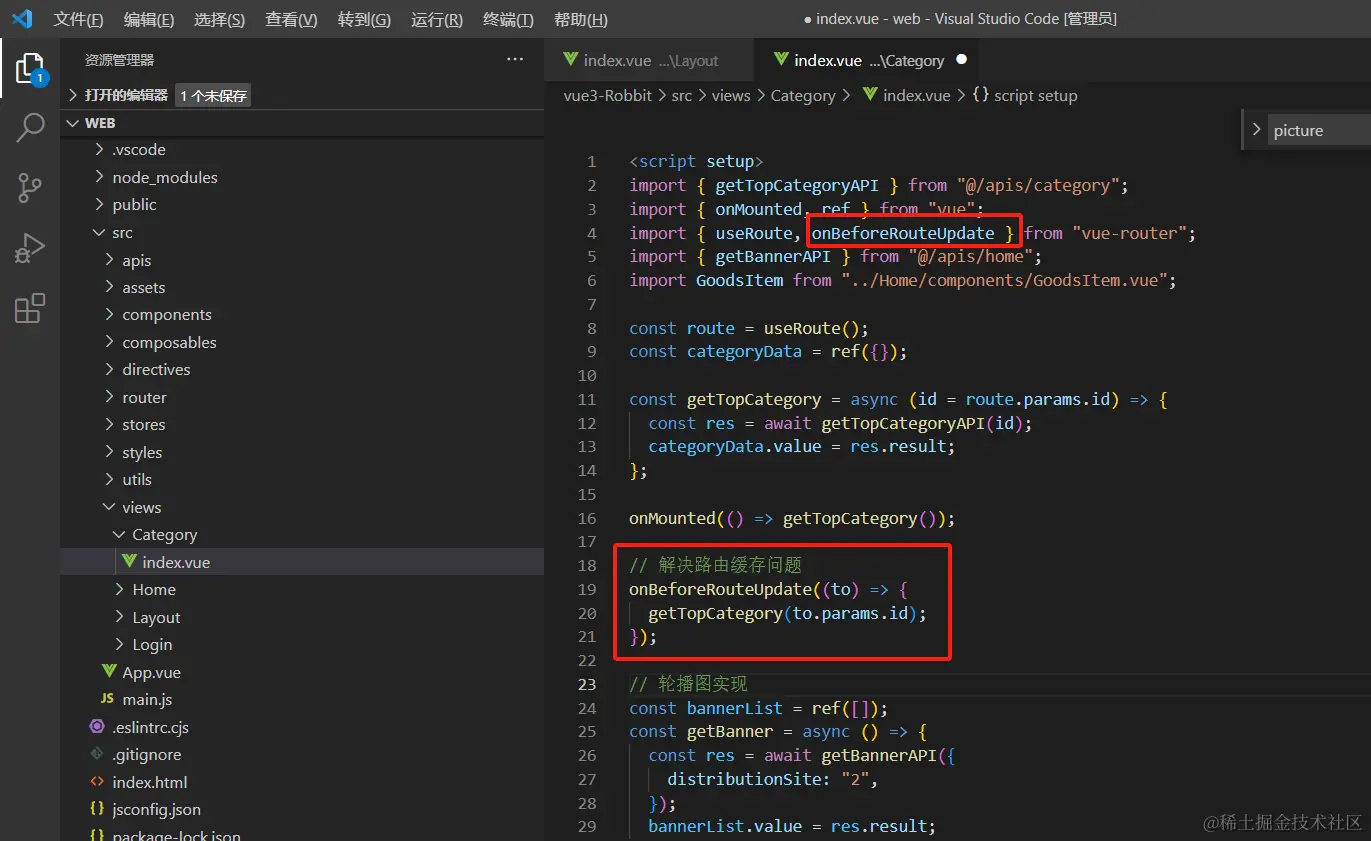This screenshot has width=1371, height=841.
Task: Click the onMounted call on line 16
Action: click(x=673, y=518)
